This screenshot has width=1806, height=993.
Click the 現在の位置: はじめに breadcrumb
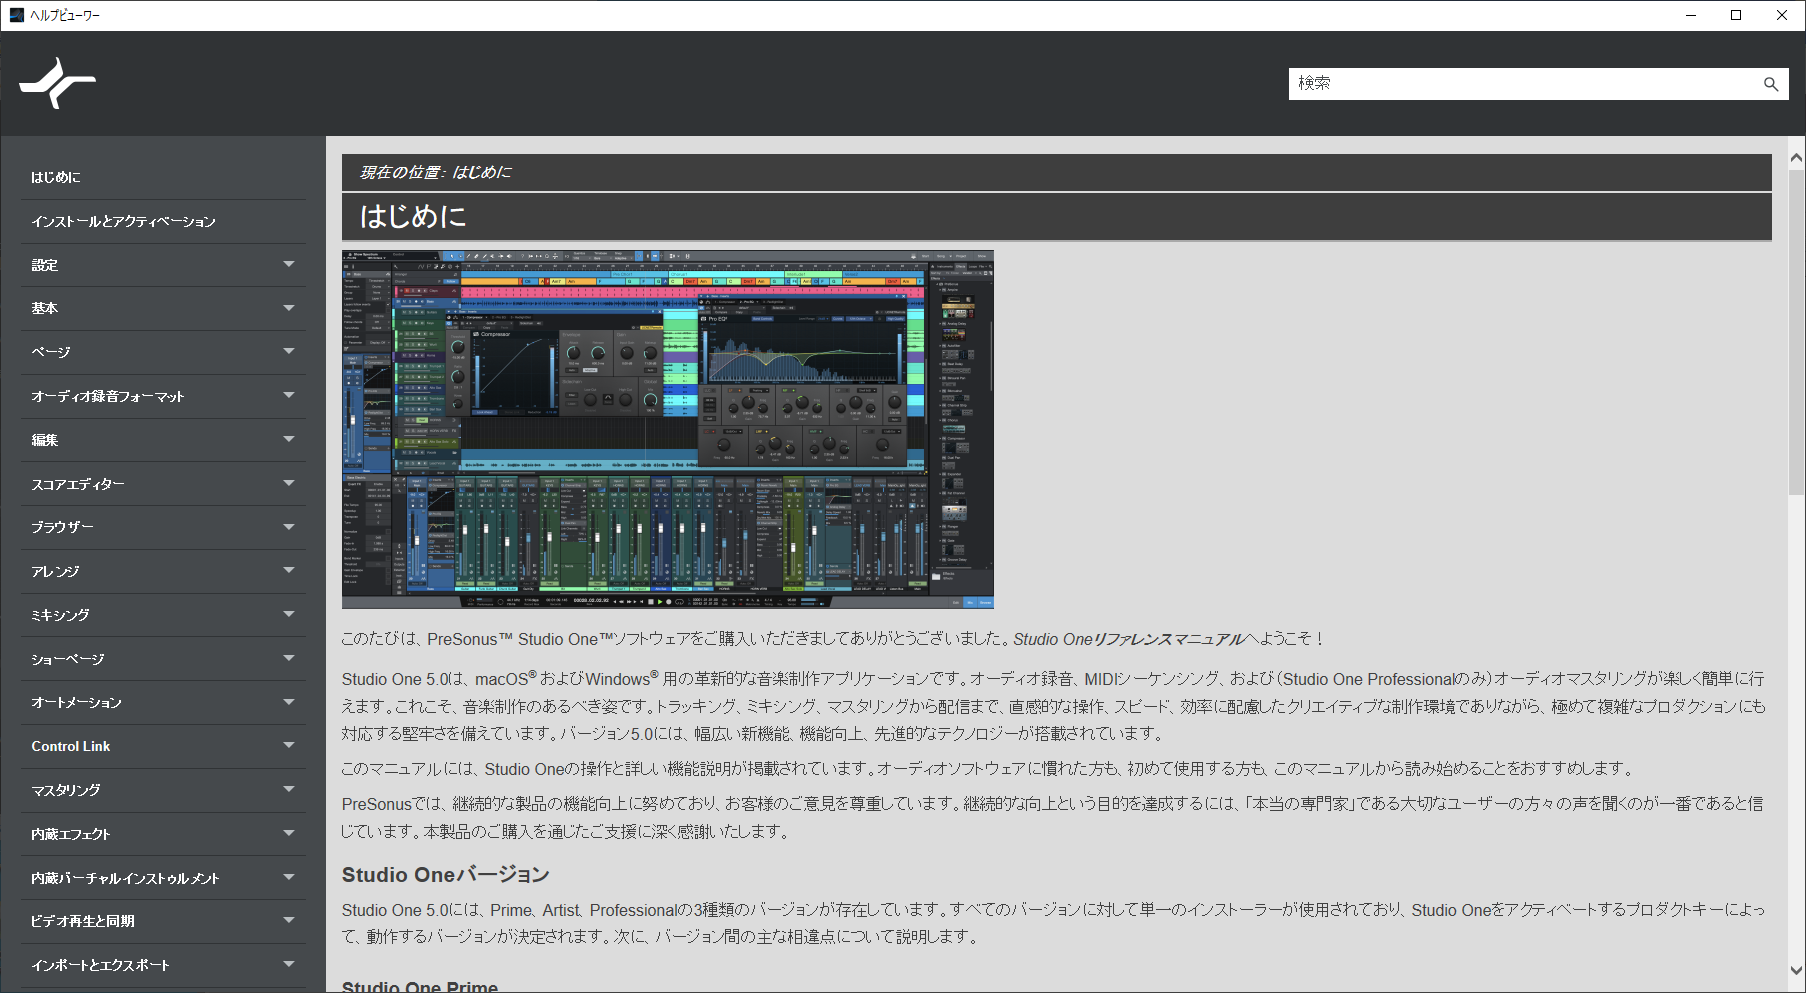coord(435,172)
